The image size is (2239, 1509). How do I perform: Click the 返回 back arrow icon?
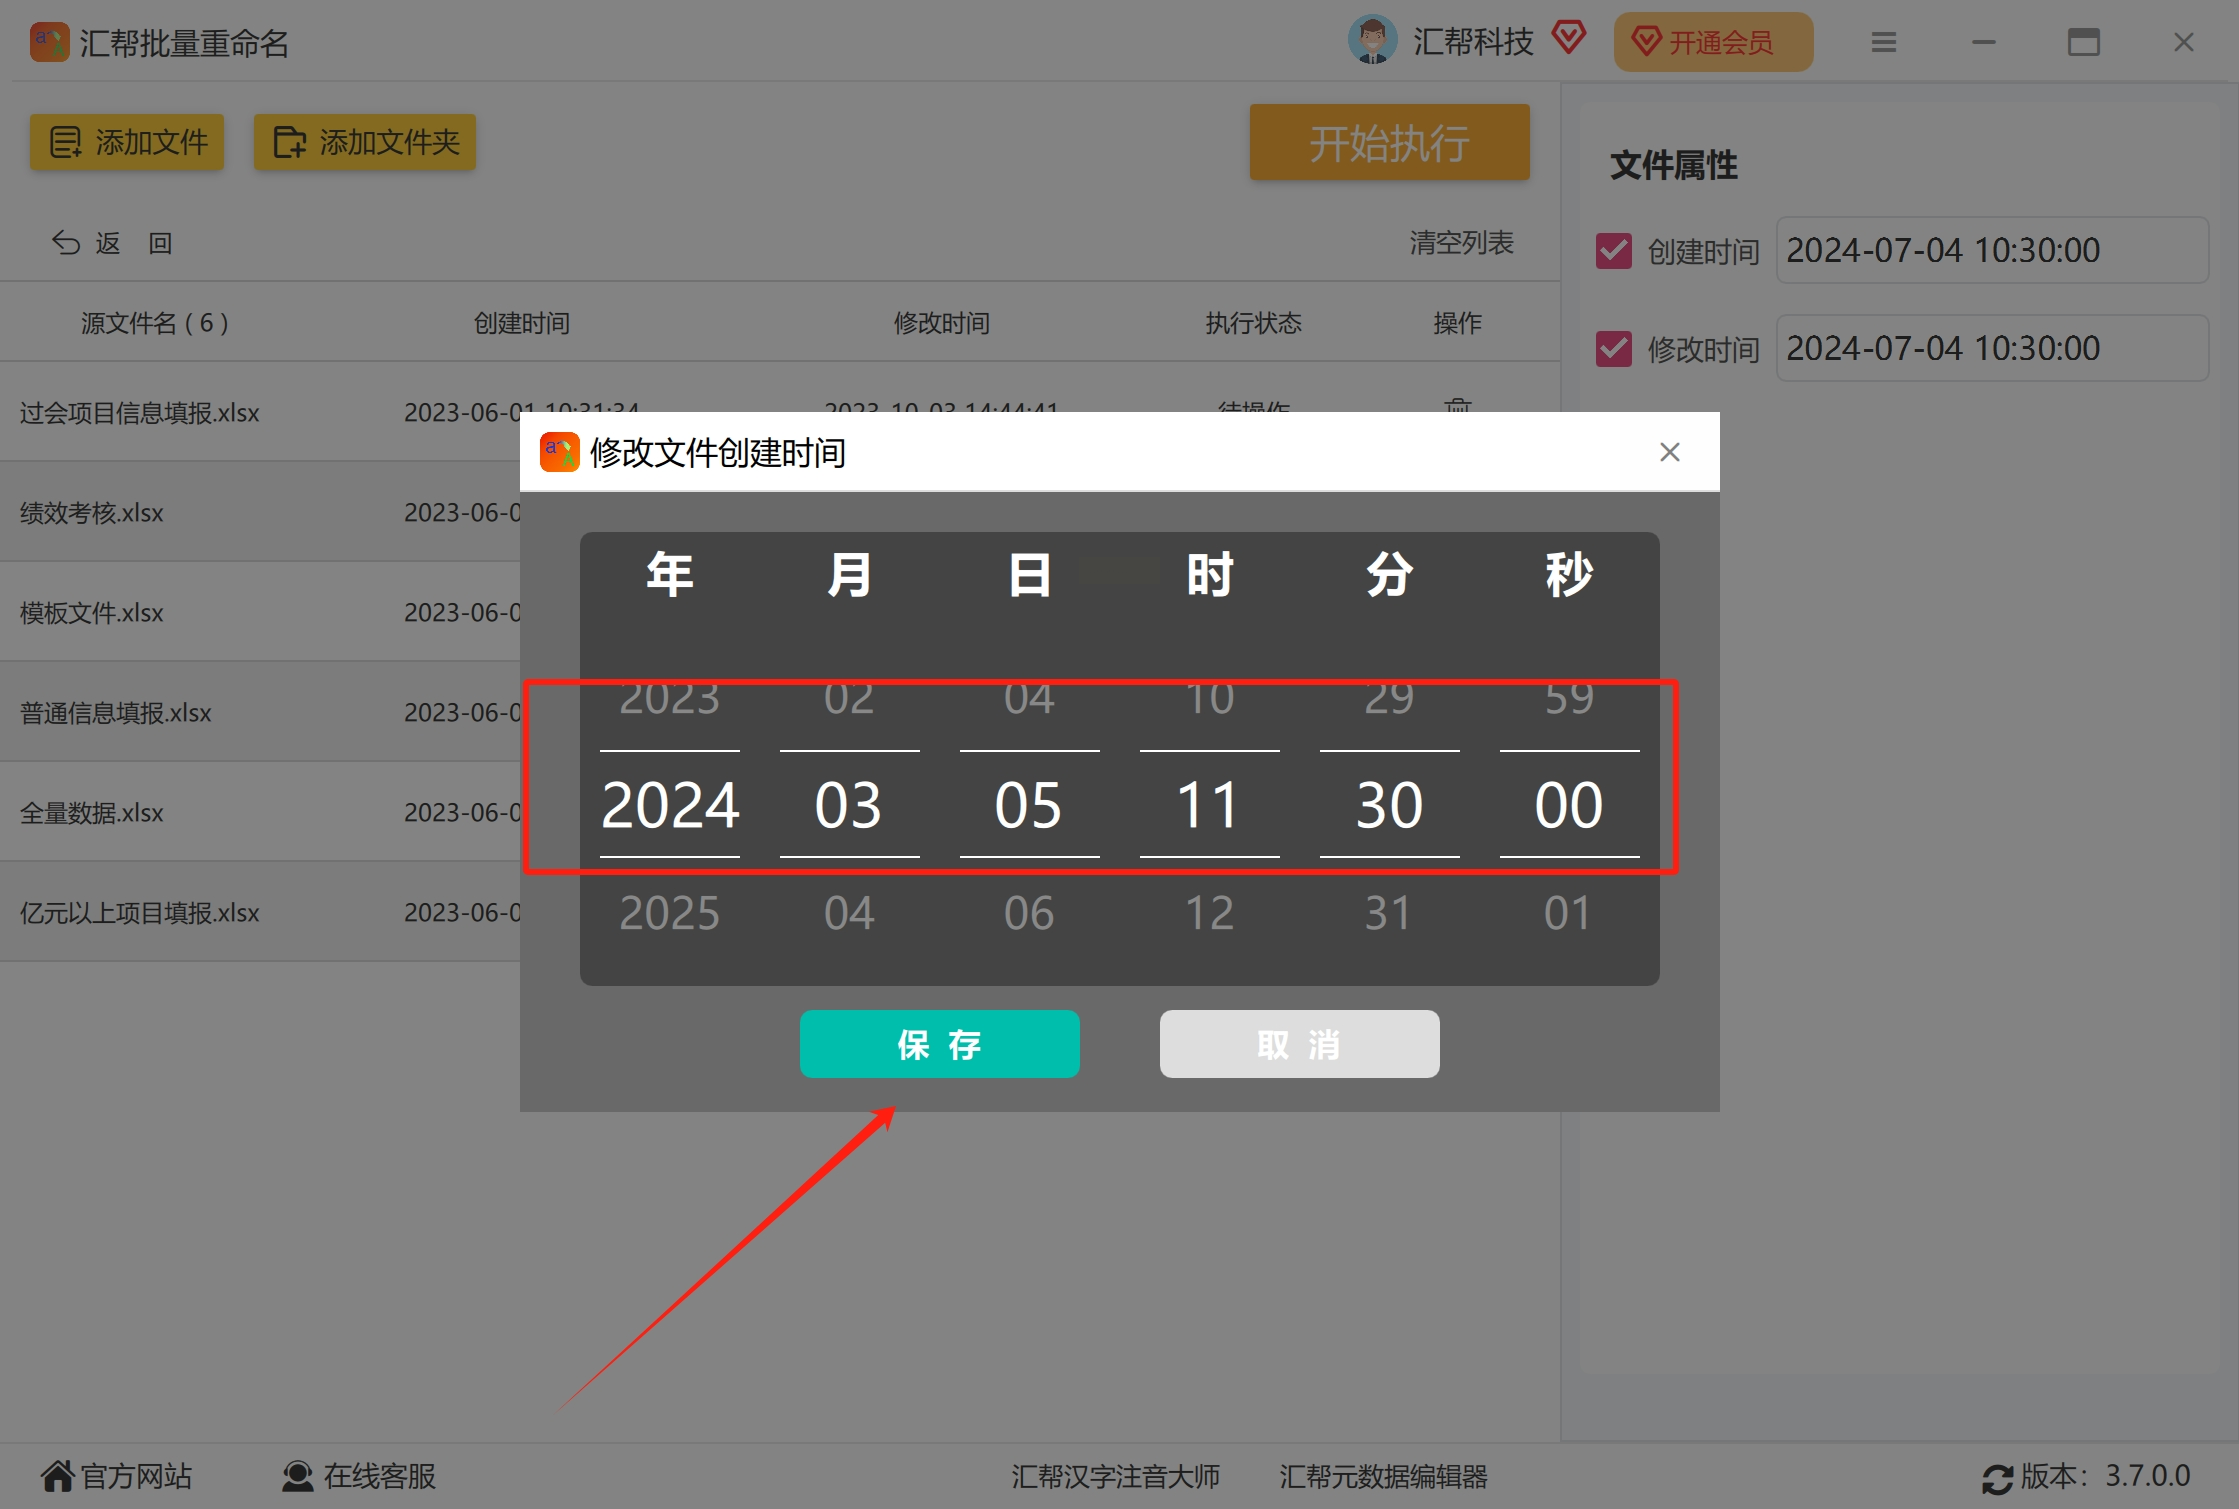tap(66, 243)
